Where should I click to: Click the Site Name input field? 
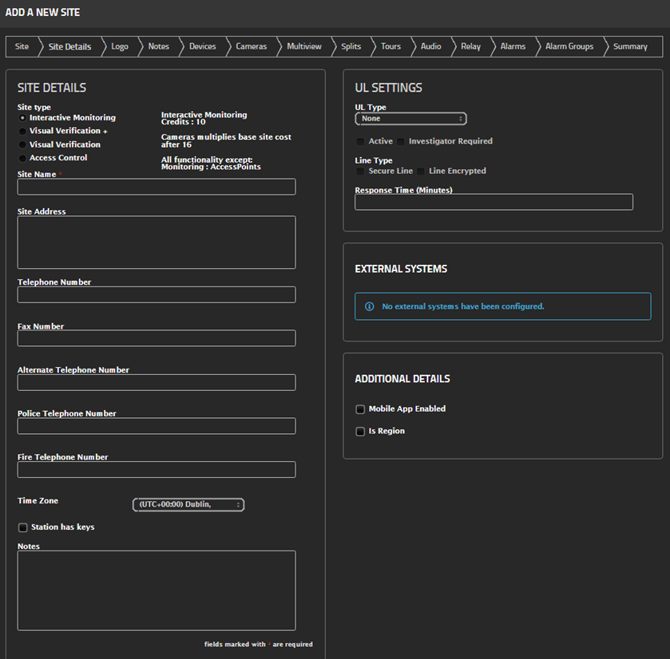tap(156, 187)
